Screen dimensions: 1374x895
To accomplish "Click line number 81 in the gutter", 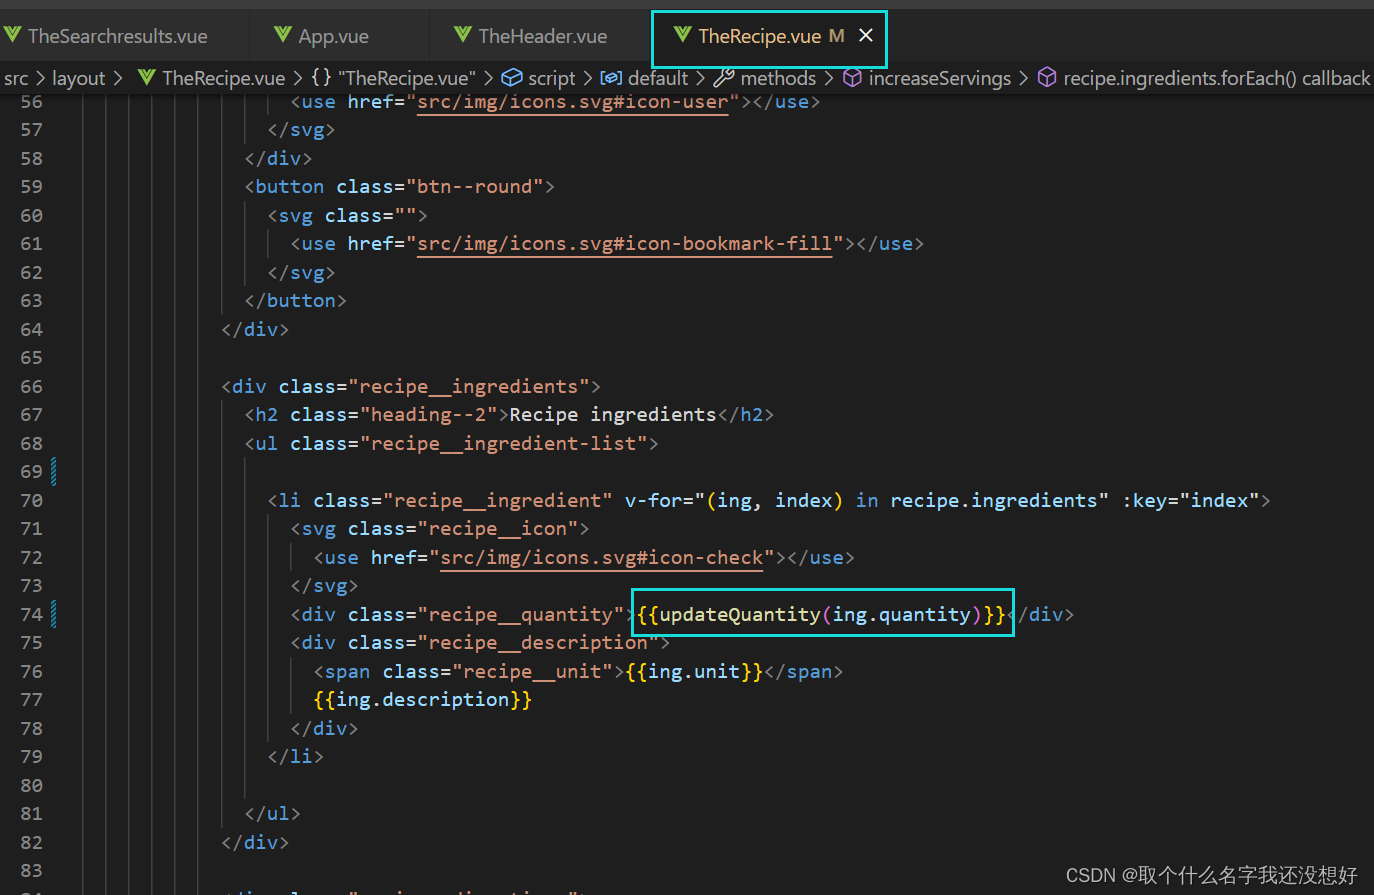I will point(31,814).
